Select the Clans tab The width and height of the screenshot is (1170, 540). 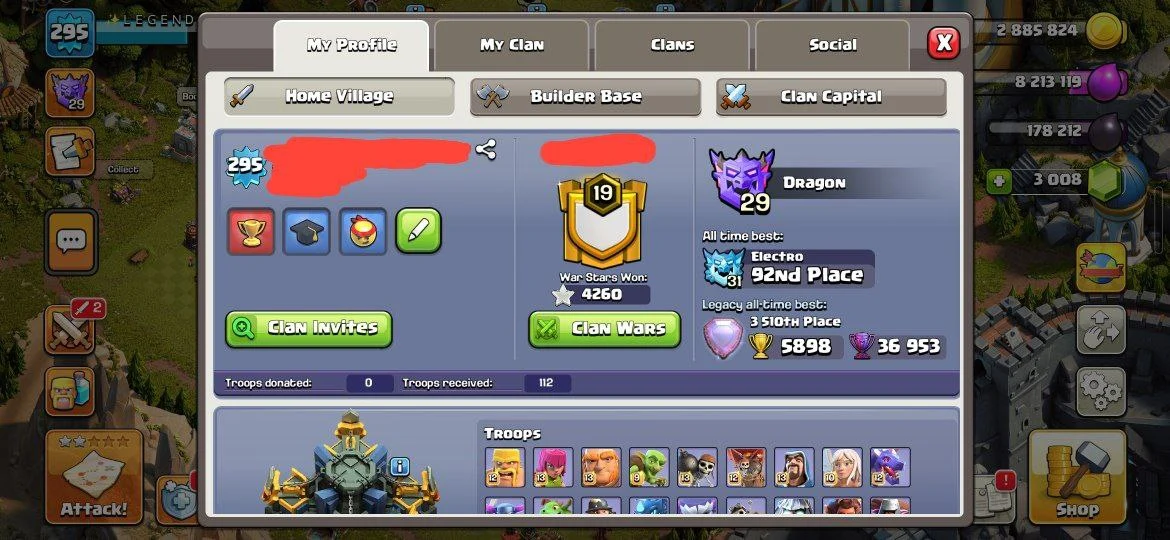672,45
